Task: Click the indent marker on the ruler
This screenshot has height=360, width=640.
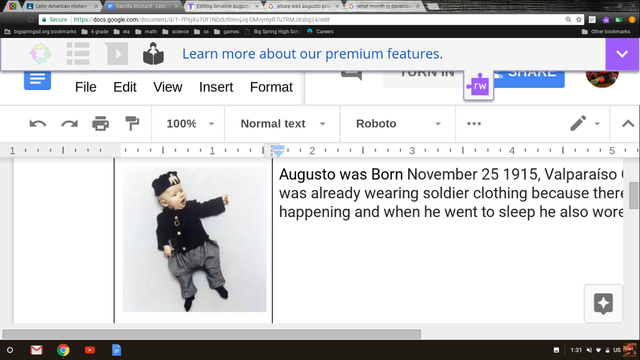Action: (278, 151)
